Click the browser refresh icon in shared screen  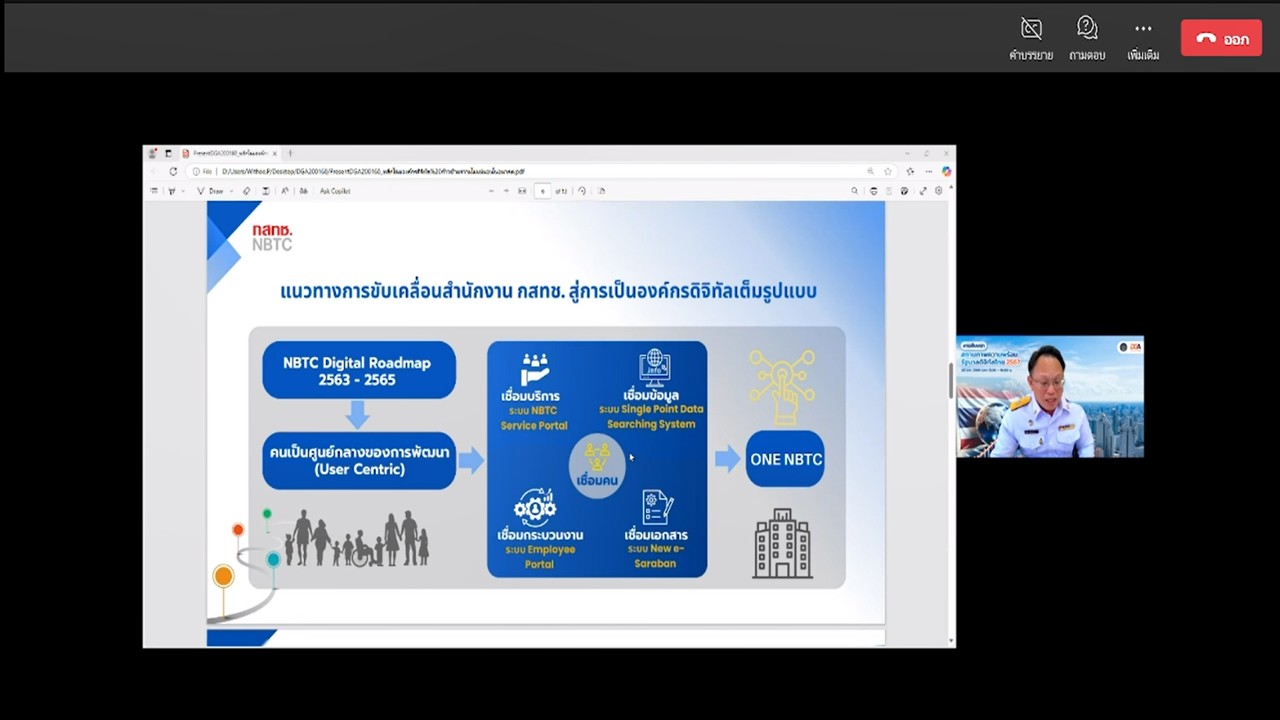[x=173, y=172]
